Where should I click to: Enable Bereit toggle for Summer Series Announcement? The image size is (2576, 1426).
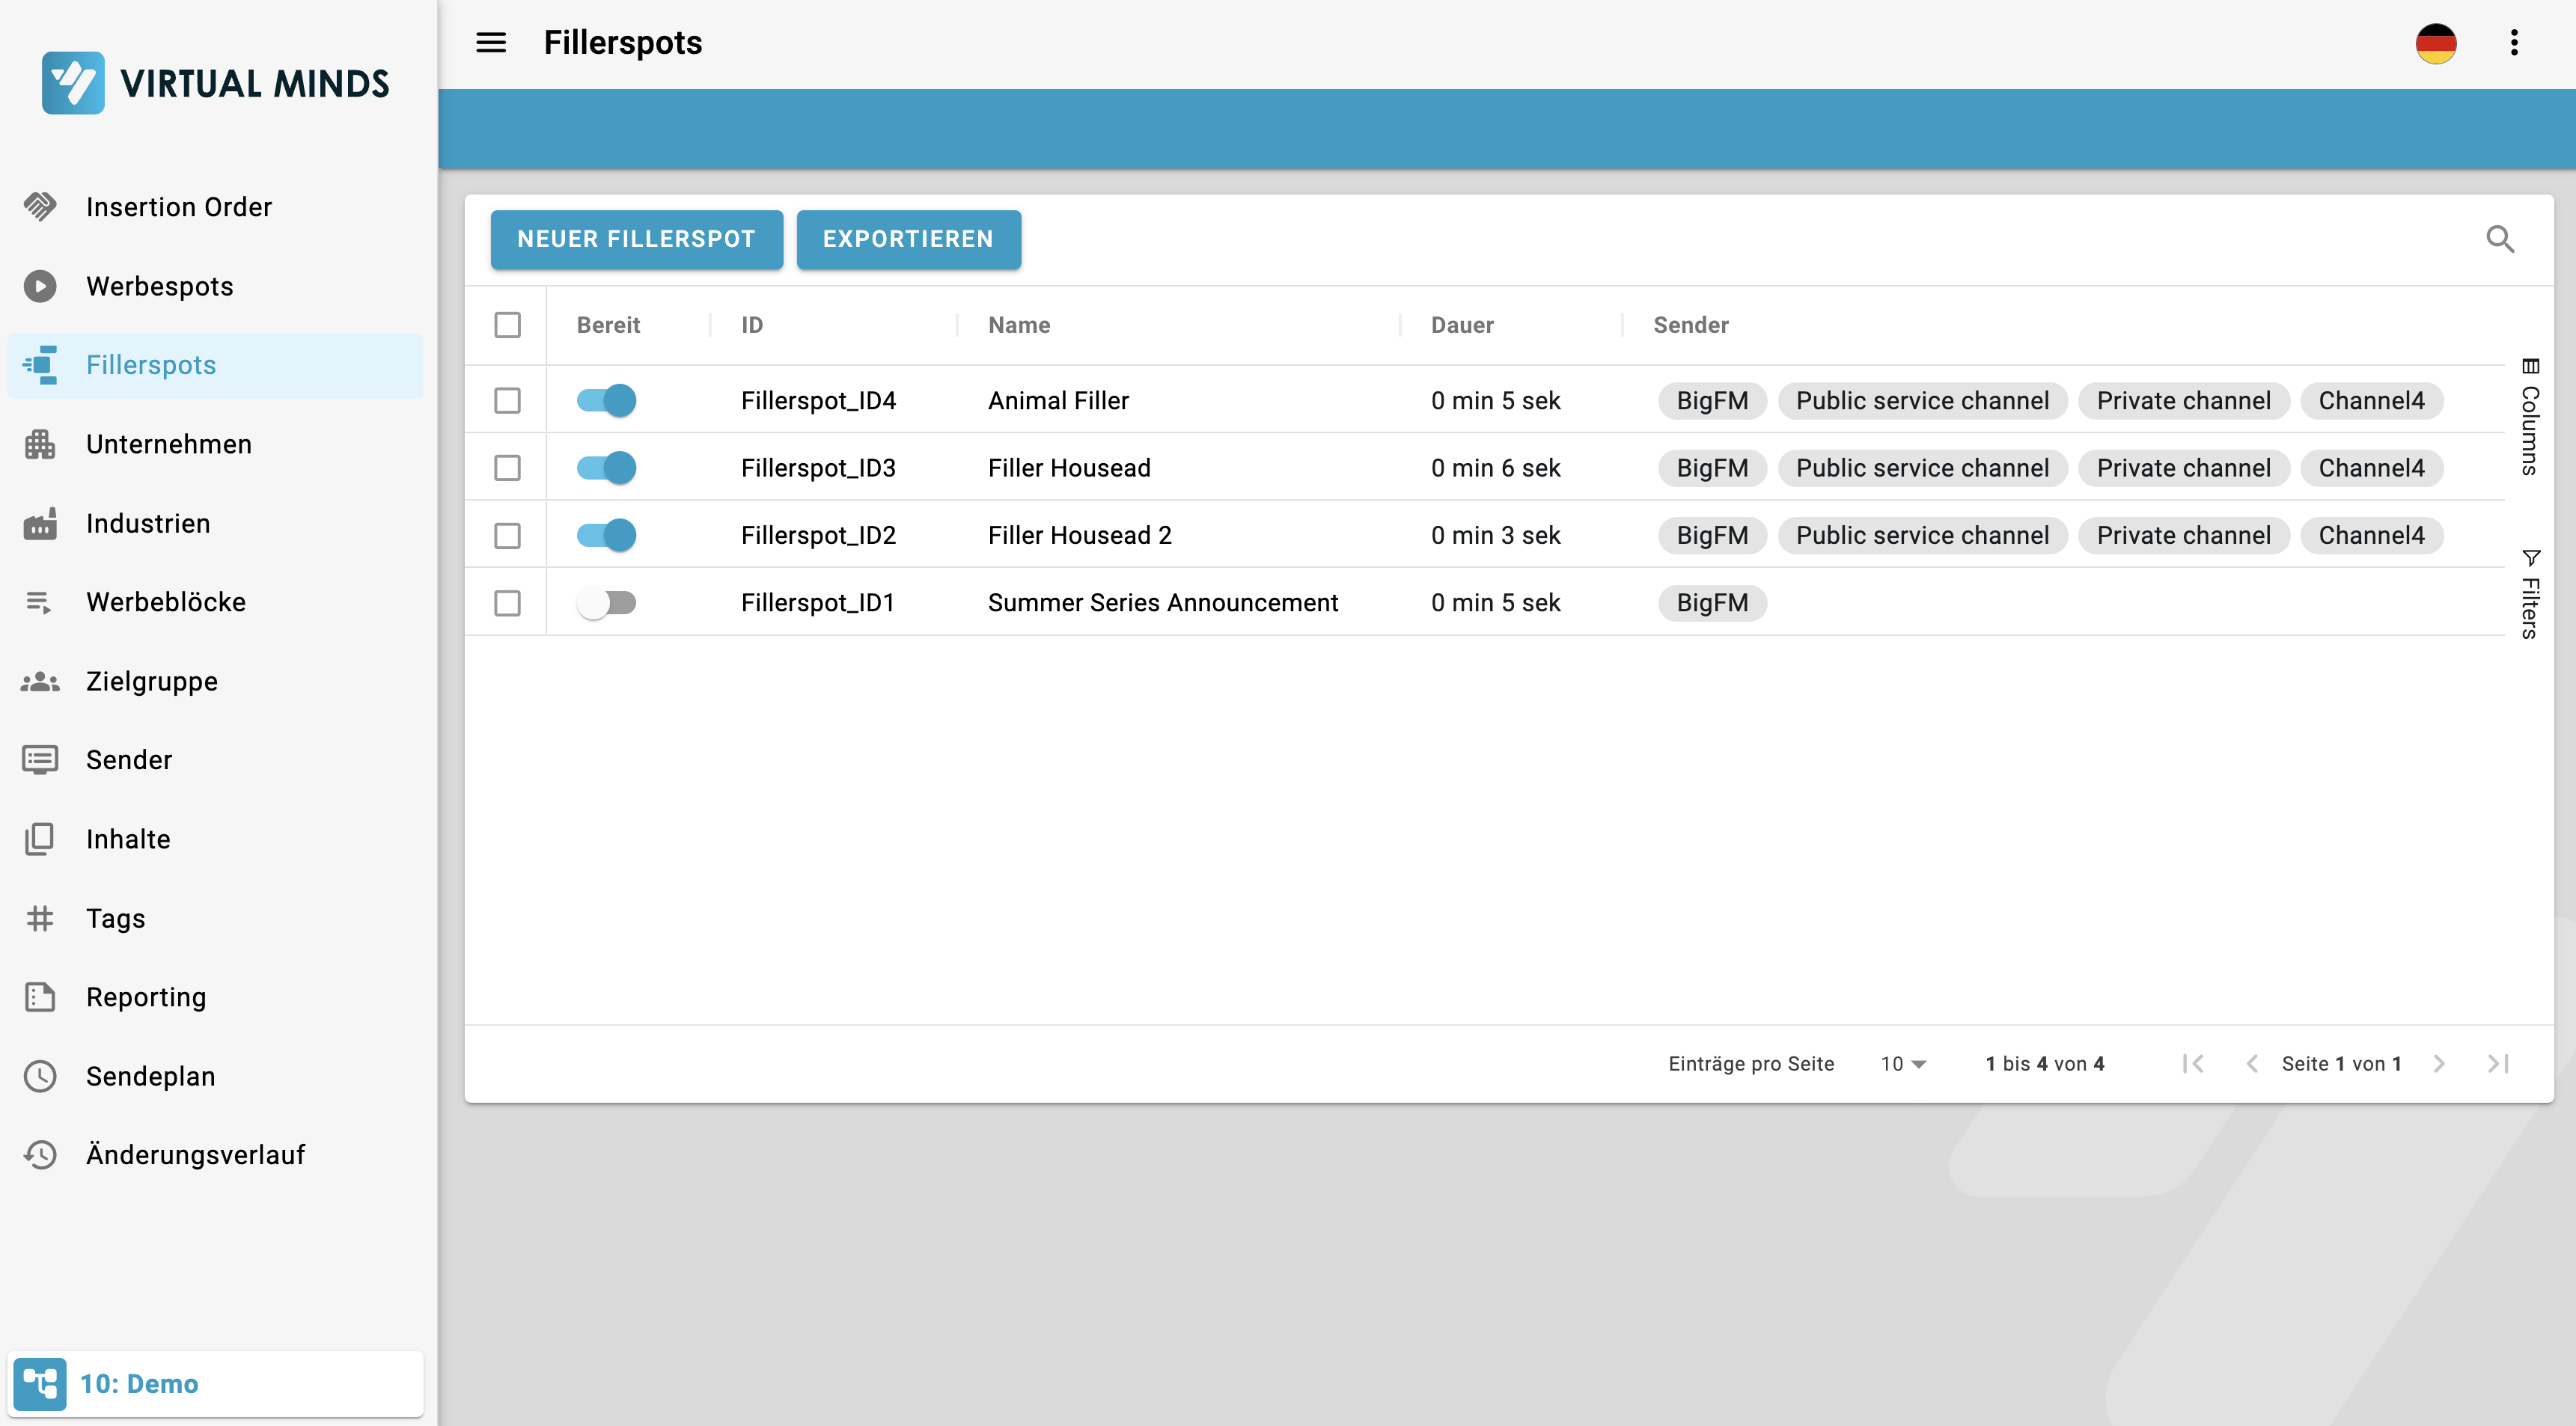pos(606,603)
